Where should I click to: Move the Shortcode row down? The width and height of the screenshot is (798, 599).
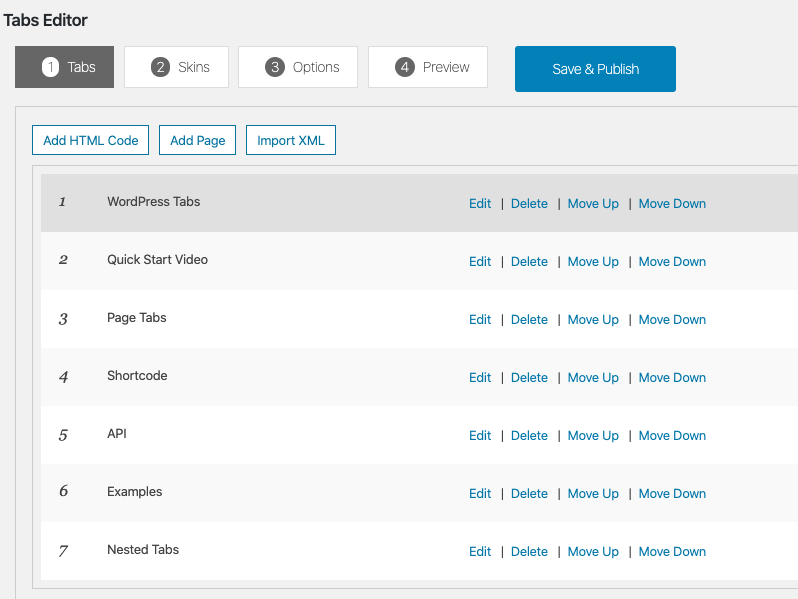point(672,377)
